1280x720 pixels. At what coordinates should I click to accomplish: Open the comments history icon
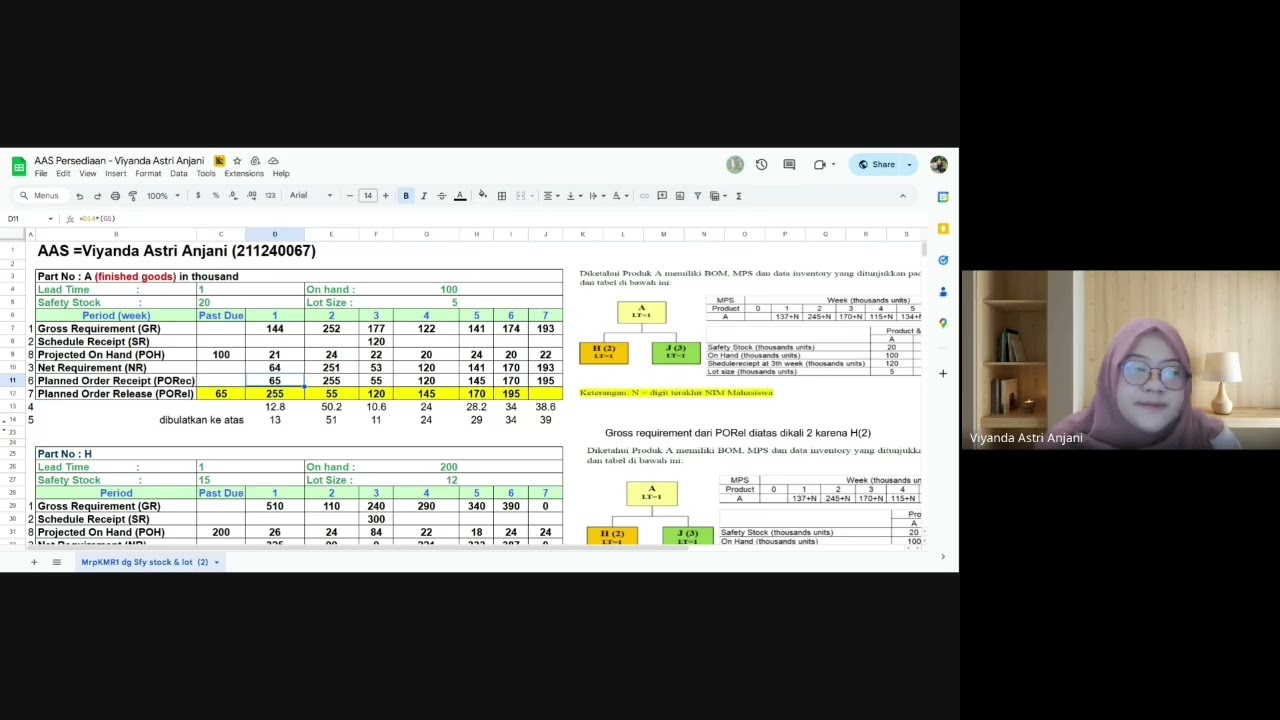(x=789, y=165)
